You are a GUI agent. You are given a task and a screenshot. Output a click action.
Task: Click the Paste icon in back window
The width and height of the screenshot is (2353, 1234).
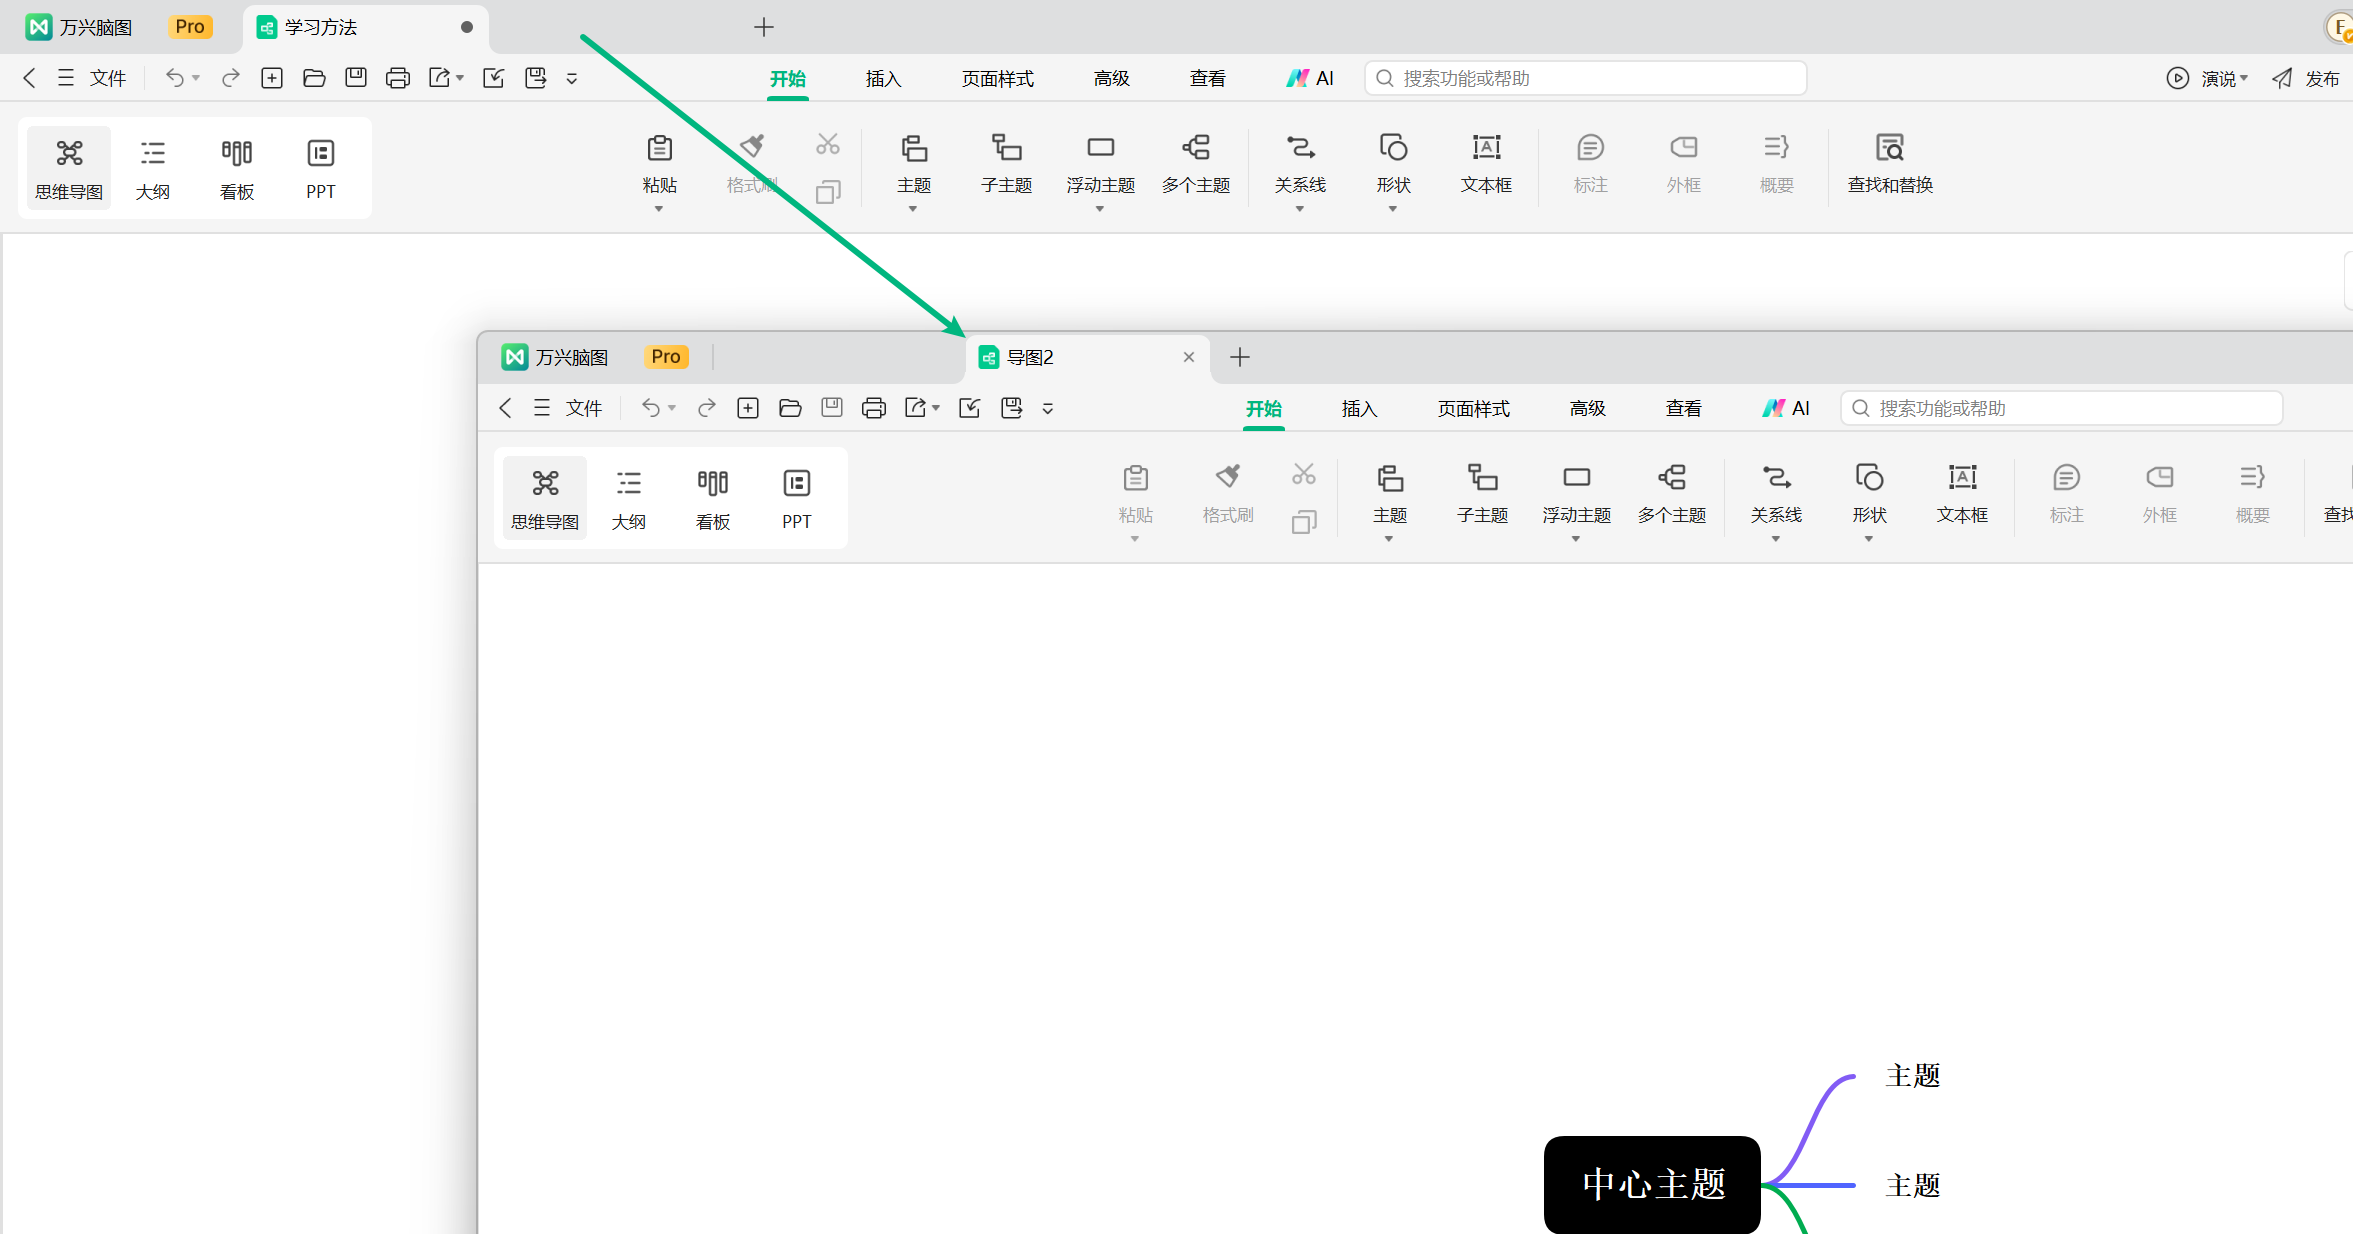(x=659, y=149)
